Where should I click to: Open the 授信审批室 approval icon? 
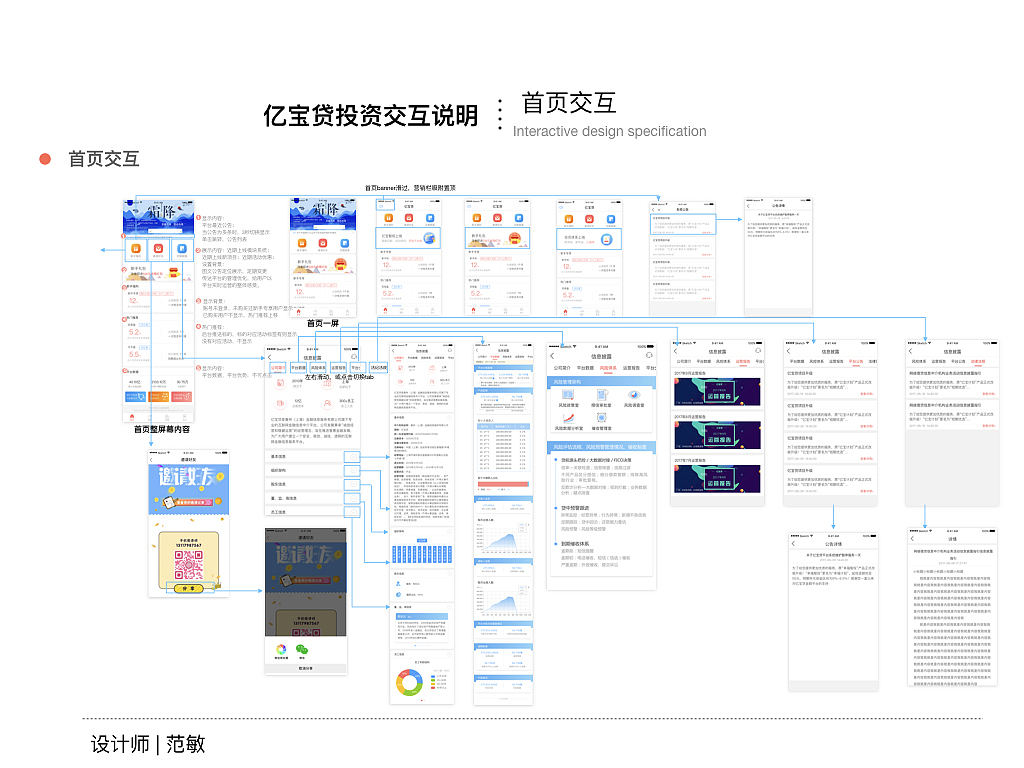(x=600, y=395)
